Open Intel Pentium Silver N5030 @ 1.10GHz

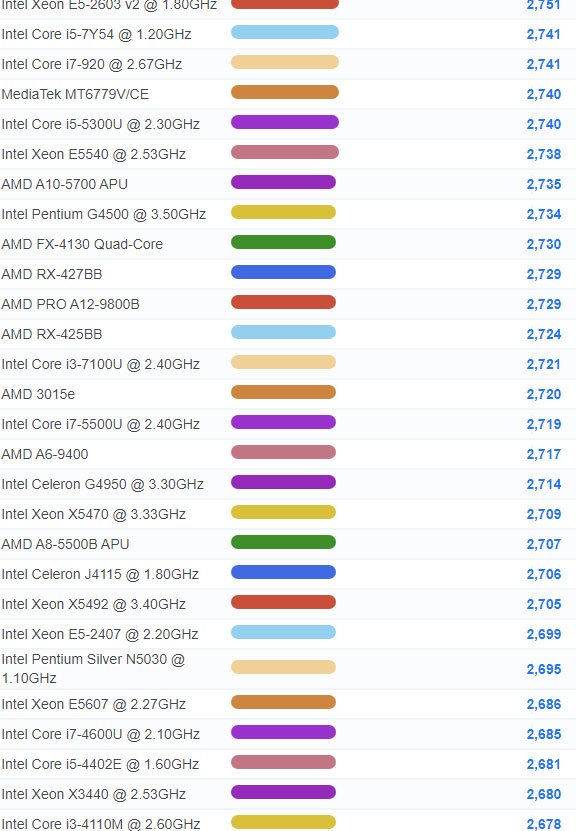pos(93,669)
